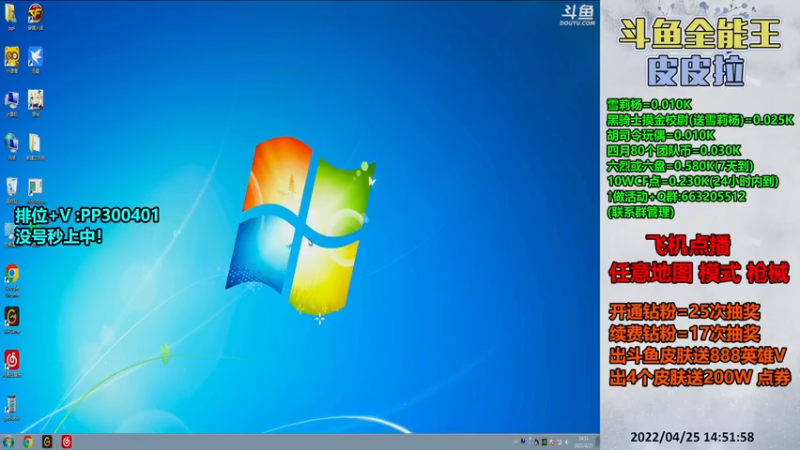Open the anime girl game shortcut

pos(35,104)
